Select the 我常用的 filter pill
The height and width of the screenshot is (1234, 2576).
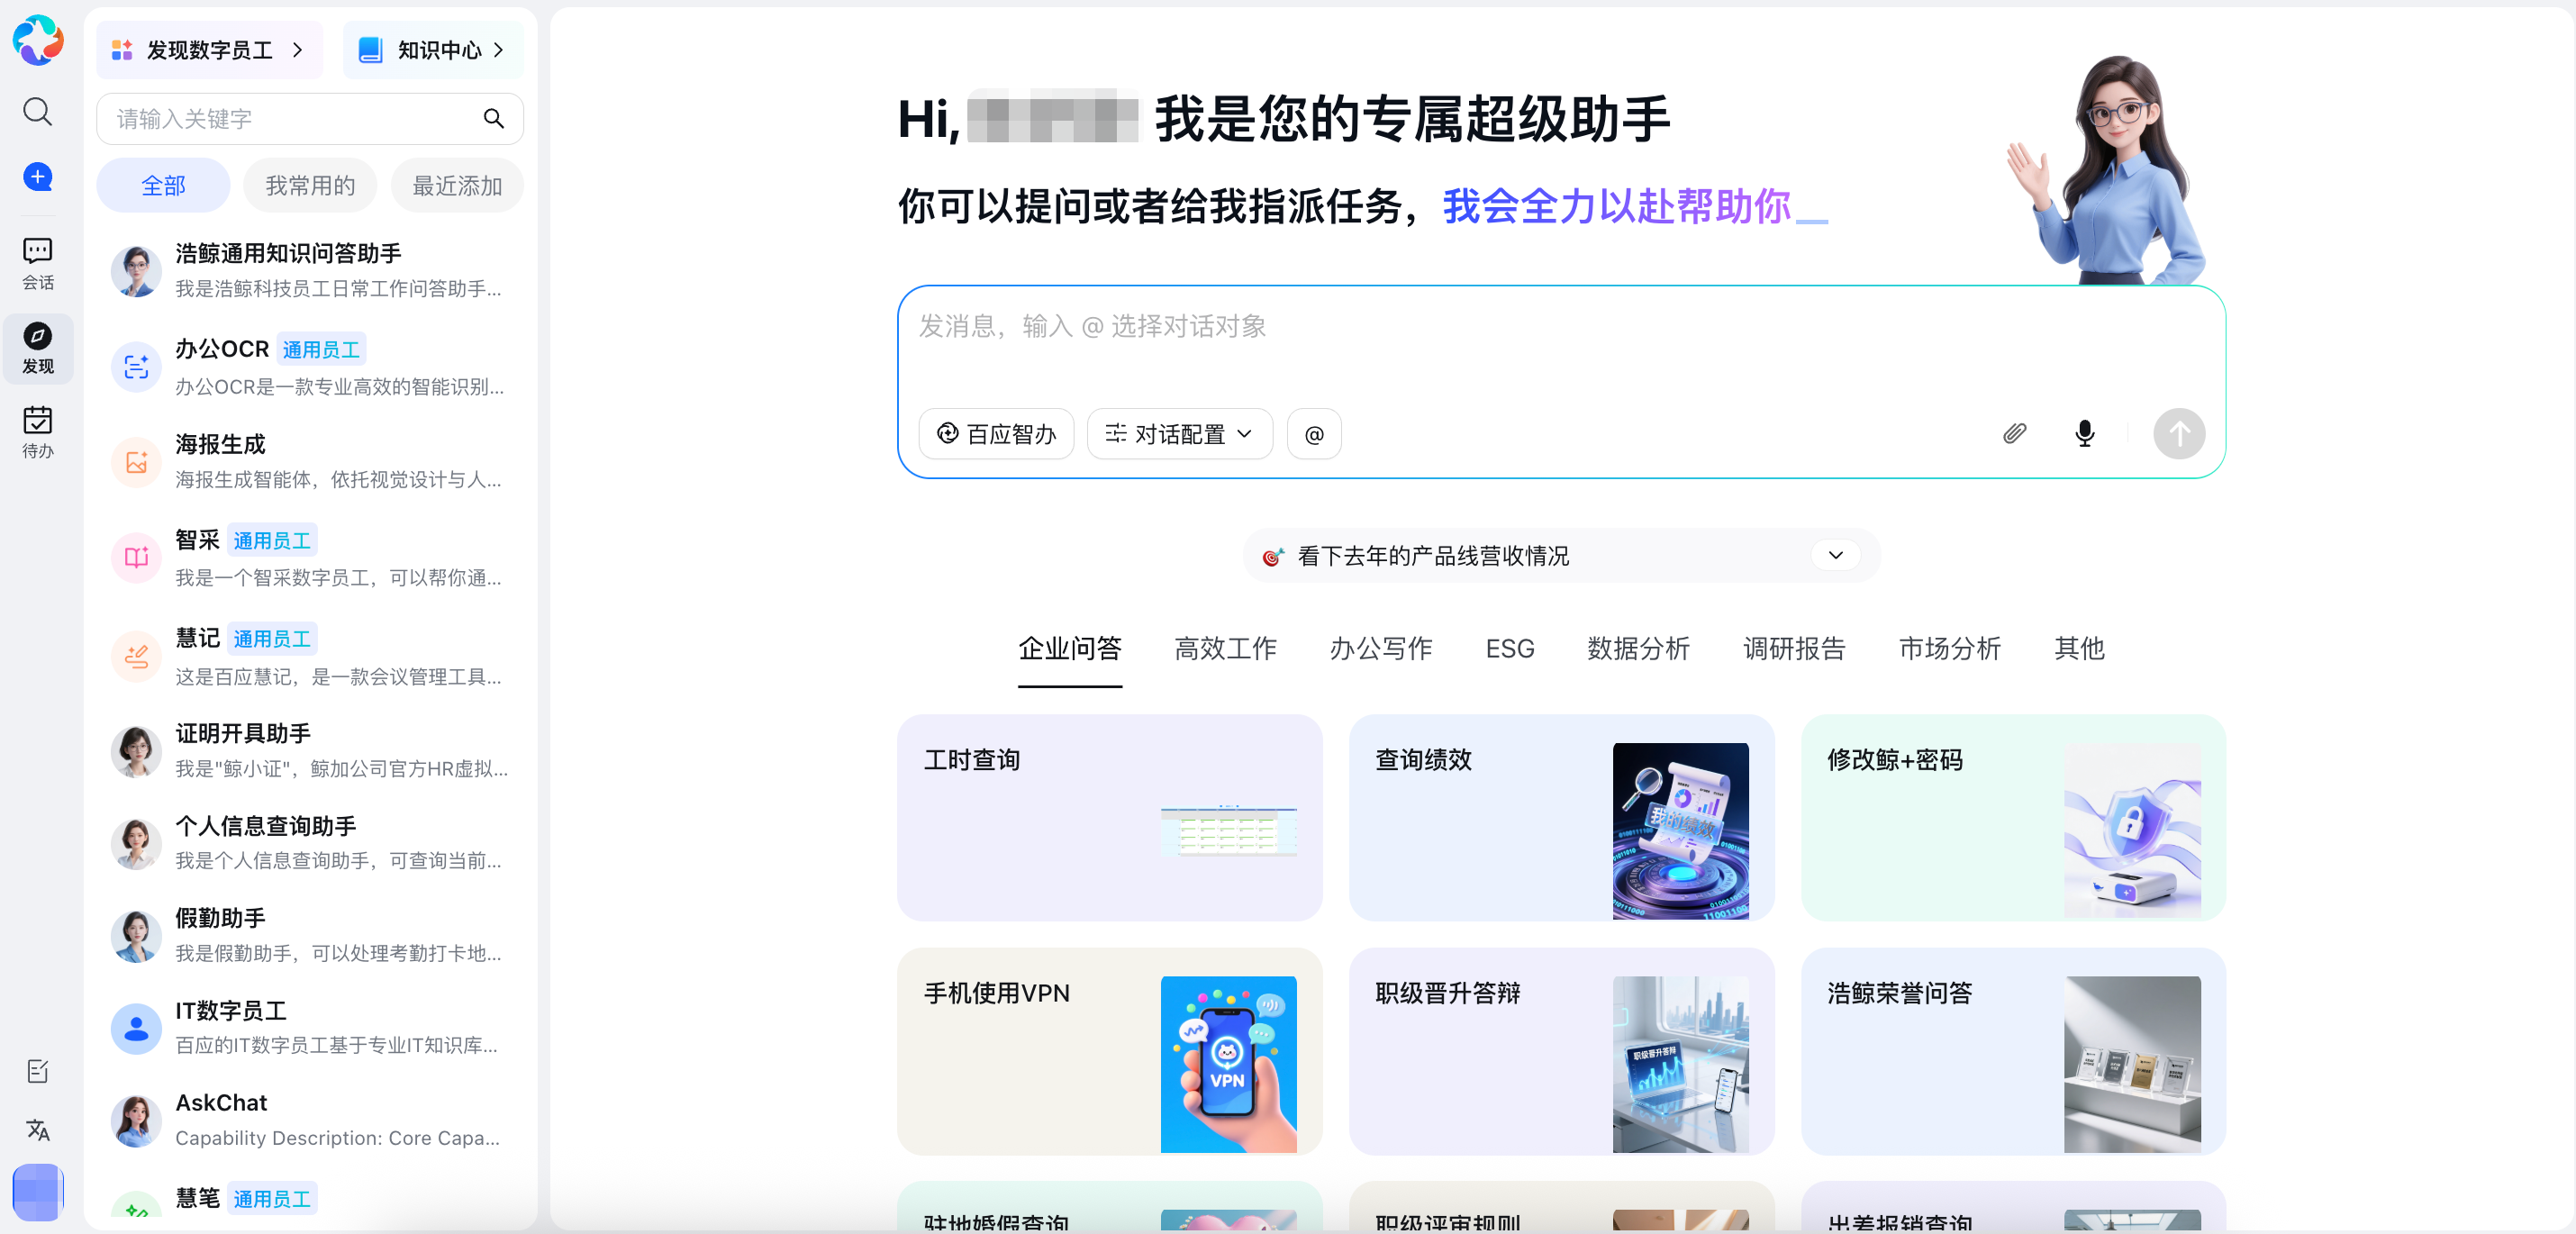coord(310,186)
